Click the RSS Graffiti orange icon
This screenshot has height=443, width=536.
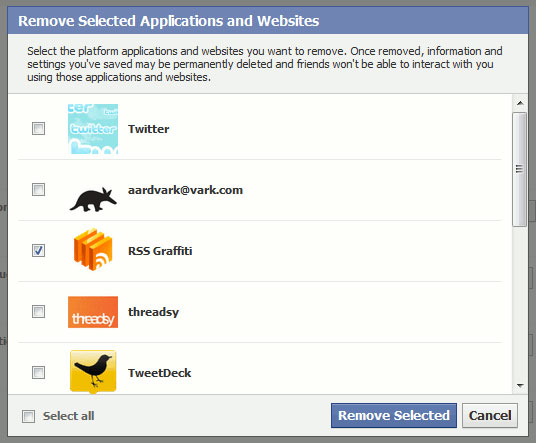pos(93,250)
